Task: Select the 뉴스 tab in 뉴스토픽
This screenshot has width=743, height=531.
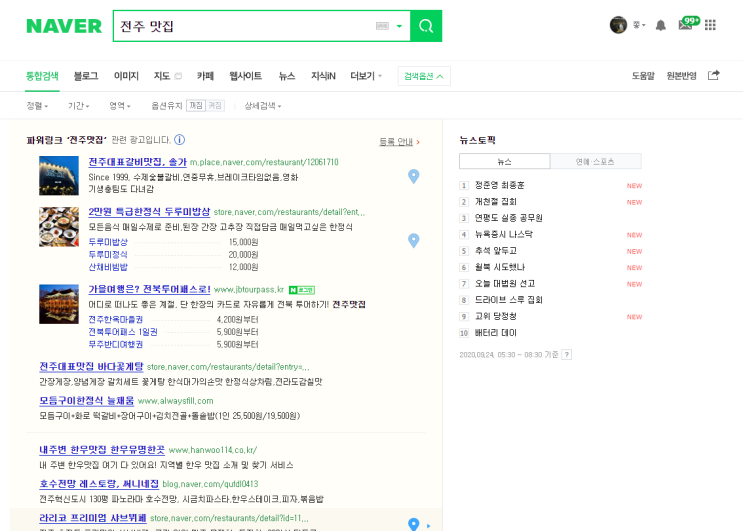Action: pos(505,162)
